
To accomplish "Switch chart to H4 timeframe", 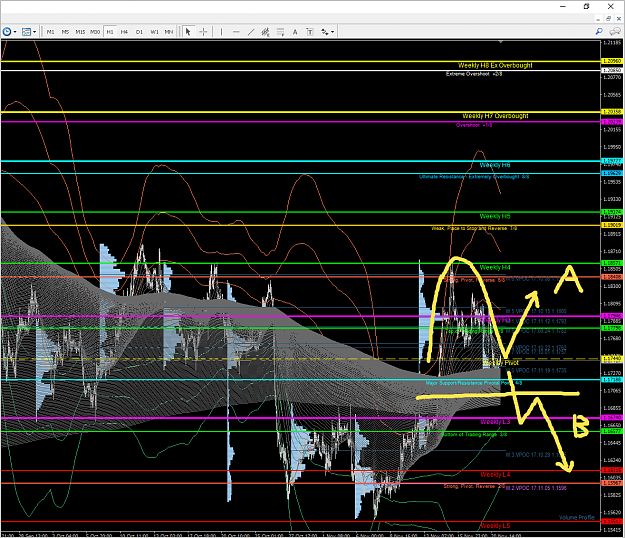I will (124, 31).
